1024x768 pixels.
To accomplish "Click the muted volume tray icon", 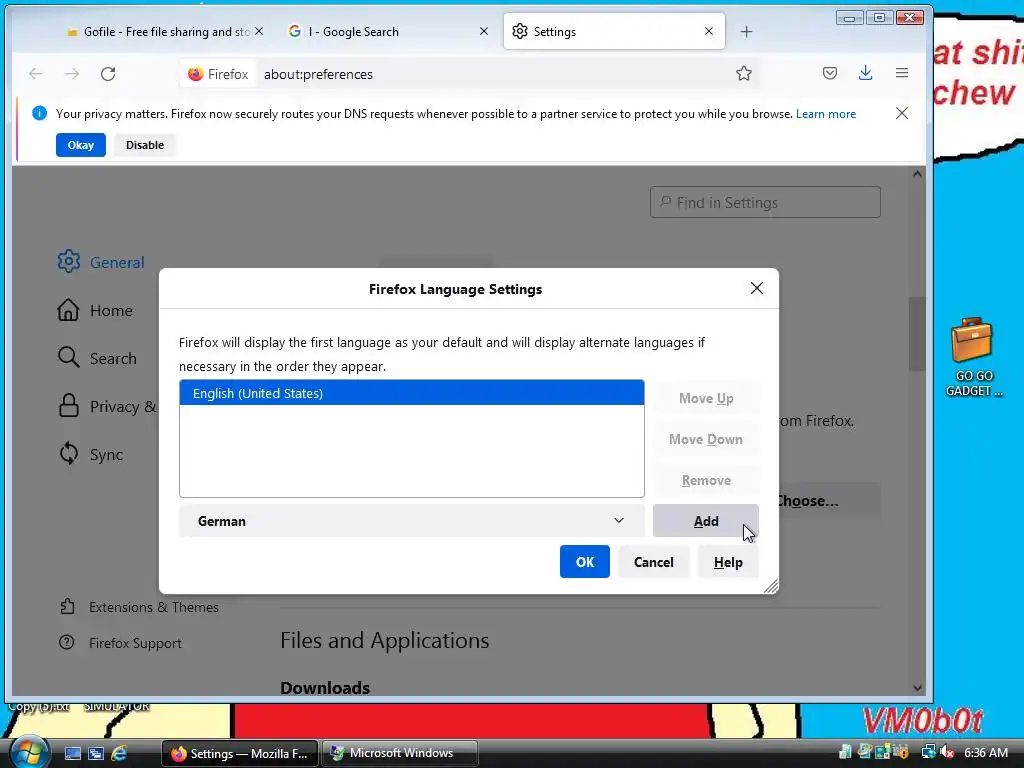I will 947,752.
